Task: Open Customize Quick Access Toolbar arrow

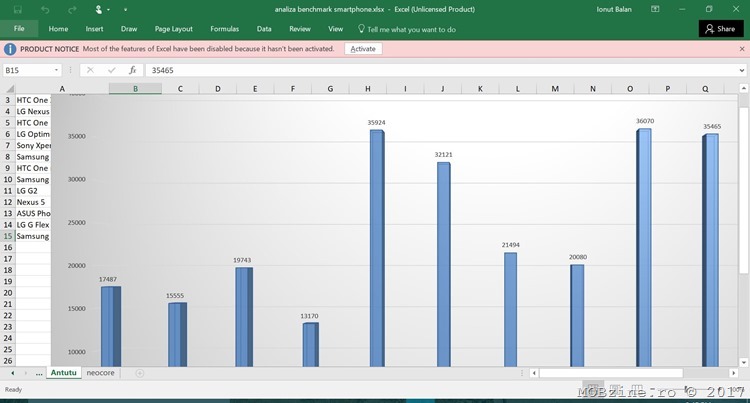Action: 125,10
